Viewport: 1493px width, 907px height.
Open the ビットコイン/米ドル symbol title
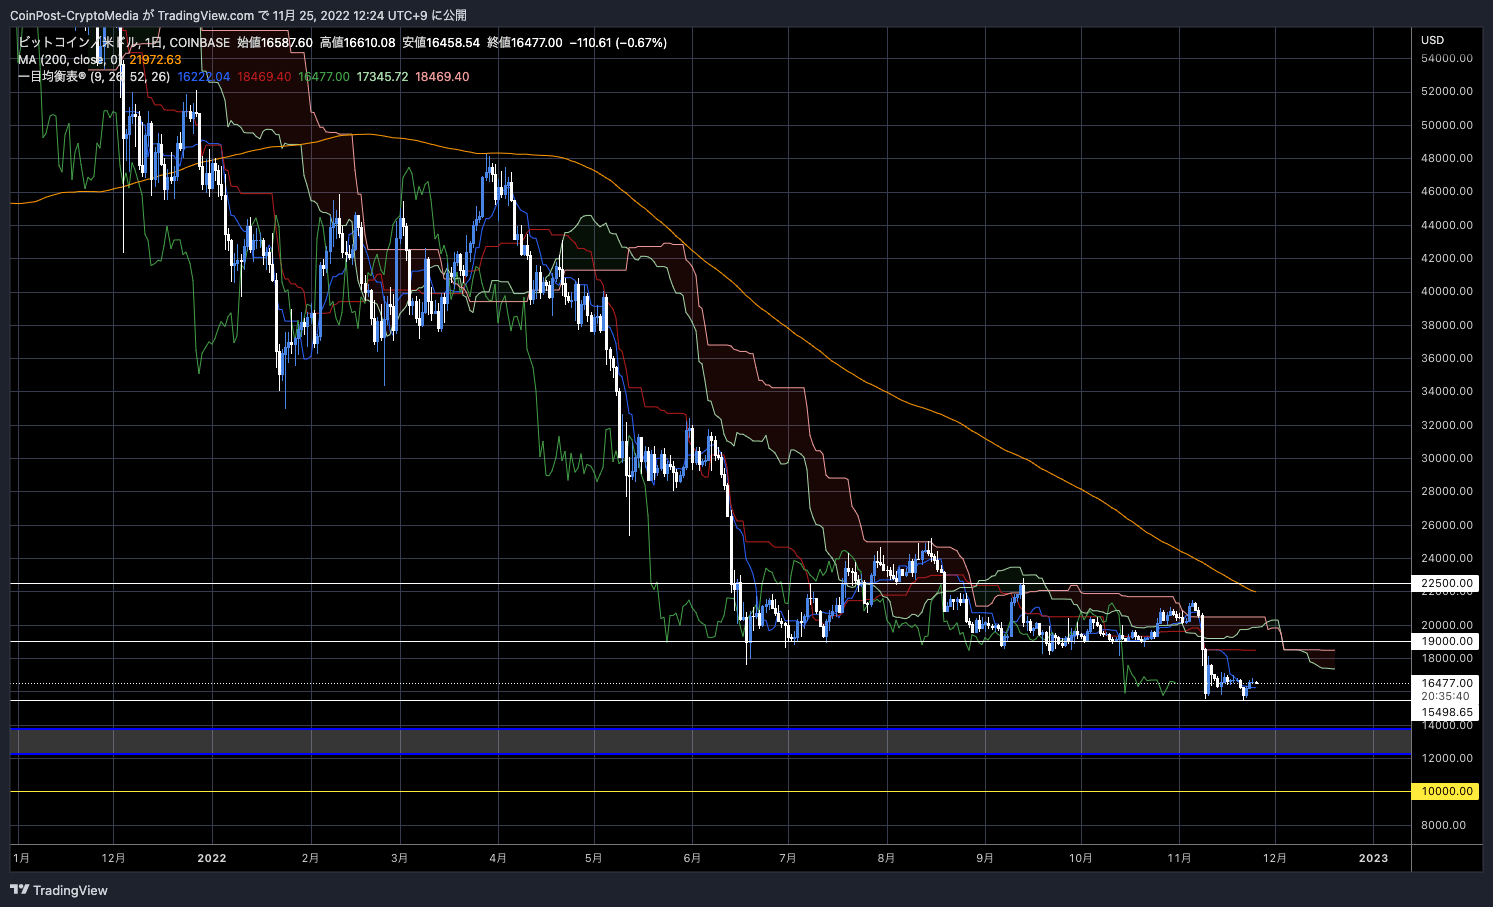pos(78,43)
